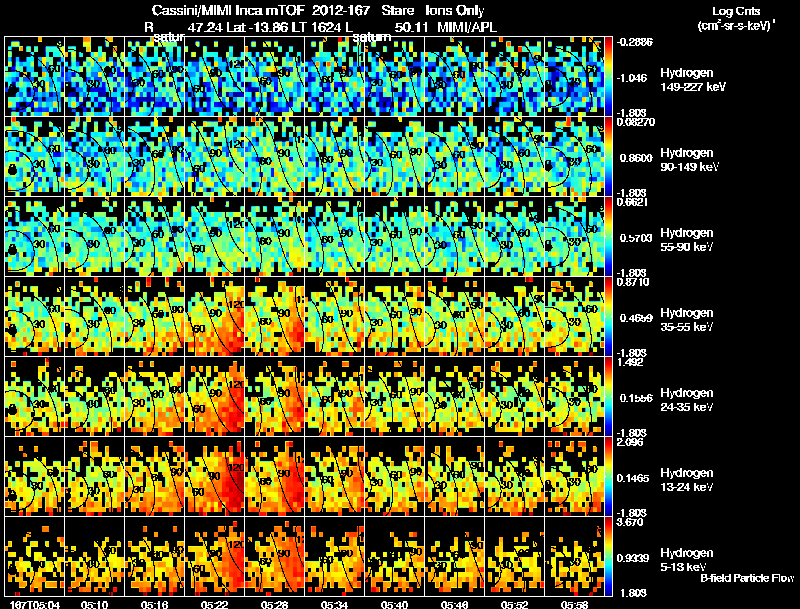Screen dimensions: 800x609
Task: Open the 35-55 keV panel at 05:28
Action: [x=274, y=316]
